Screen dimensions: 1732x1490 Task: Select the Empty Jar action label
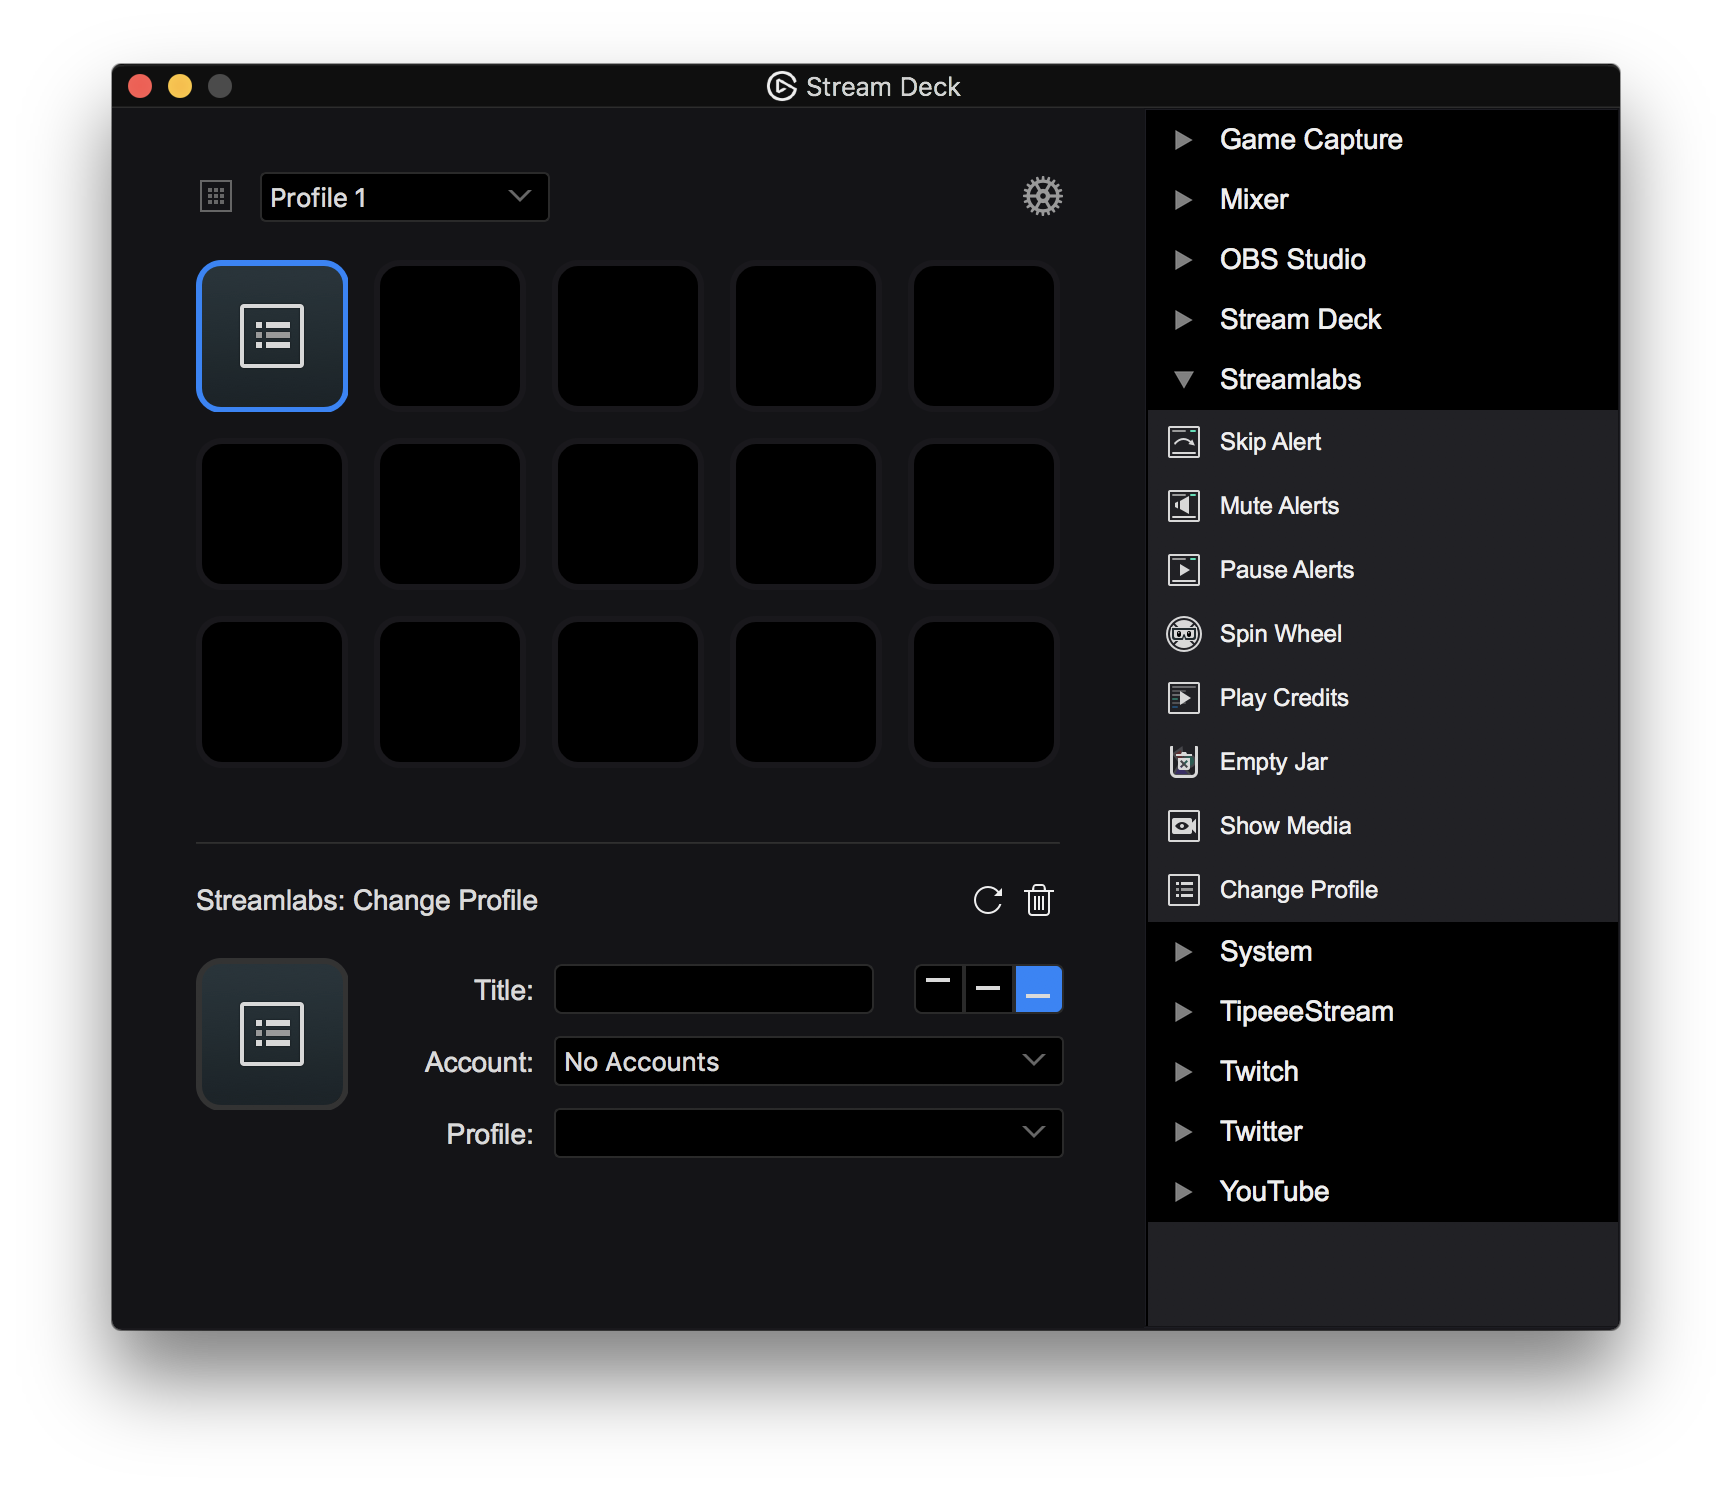pos(1274,761)
